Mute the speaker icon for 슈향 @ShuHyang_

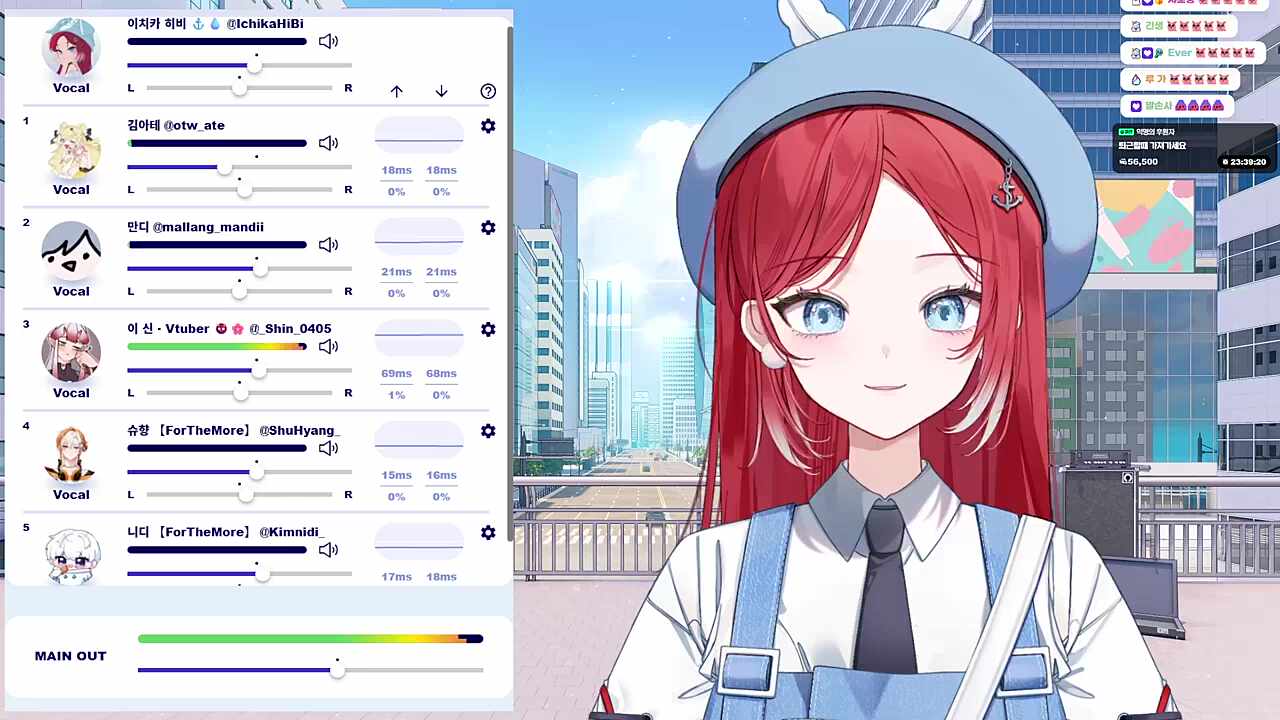(x=328, y=448)
